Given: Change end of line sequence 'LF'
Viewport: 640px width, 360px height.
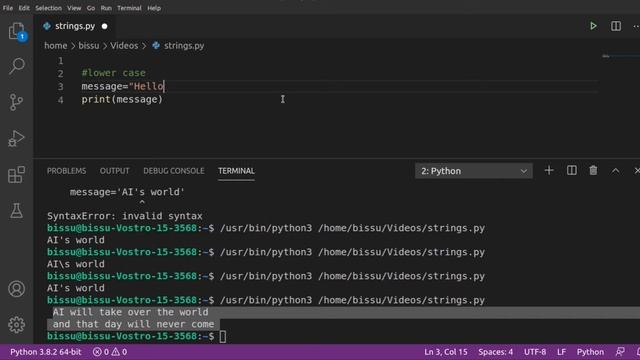Looking at the screenshot, I should pyautogui.click(x=561, y=352).
